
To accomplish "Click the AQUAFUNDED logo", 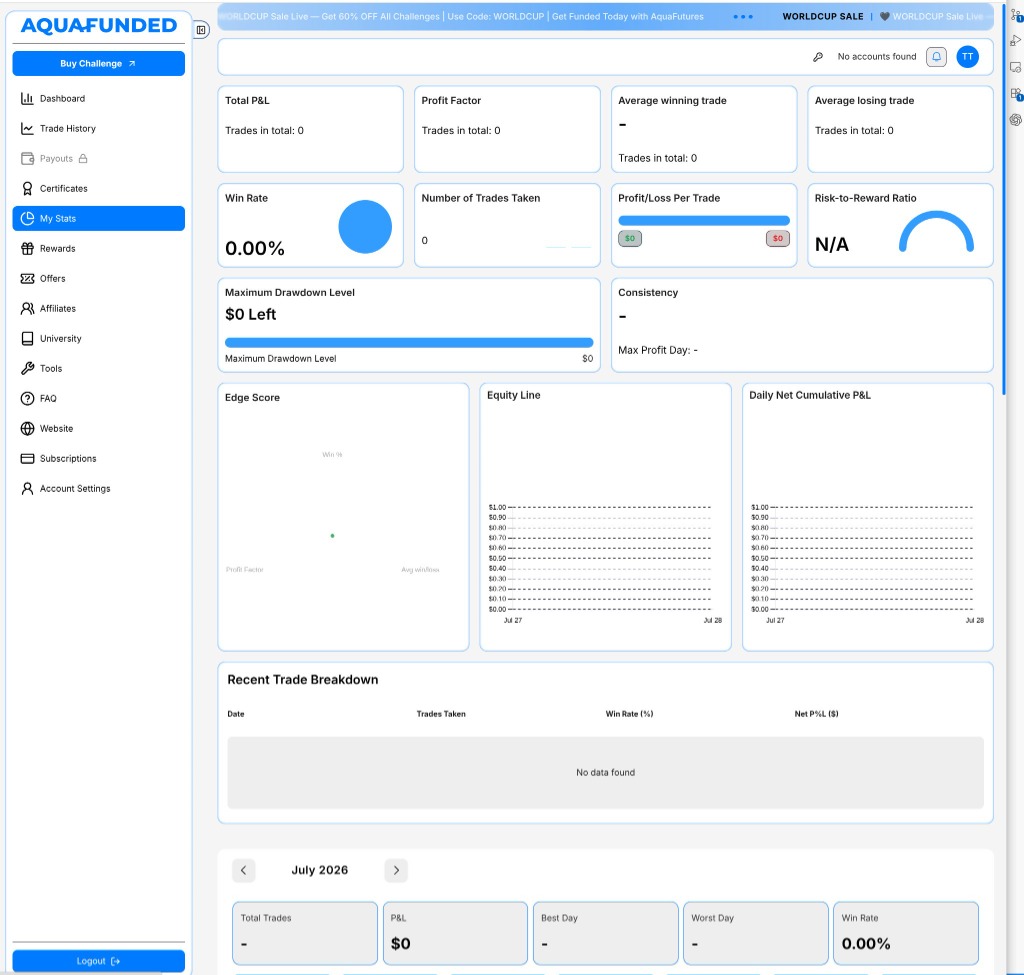I will (x=99, y=25).
